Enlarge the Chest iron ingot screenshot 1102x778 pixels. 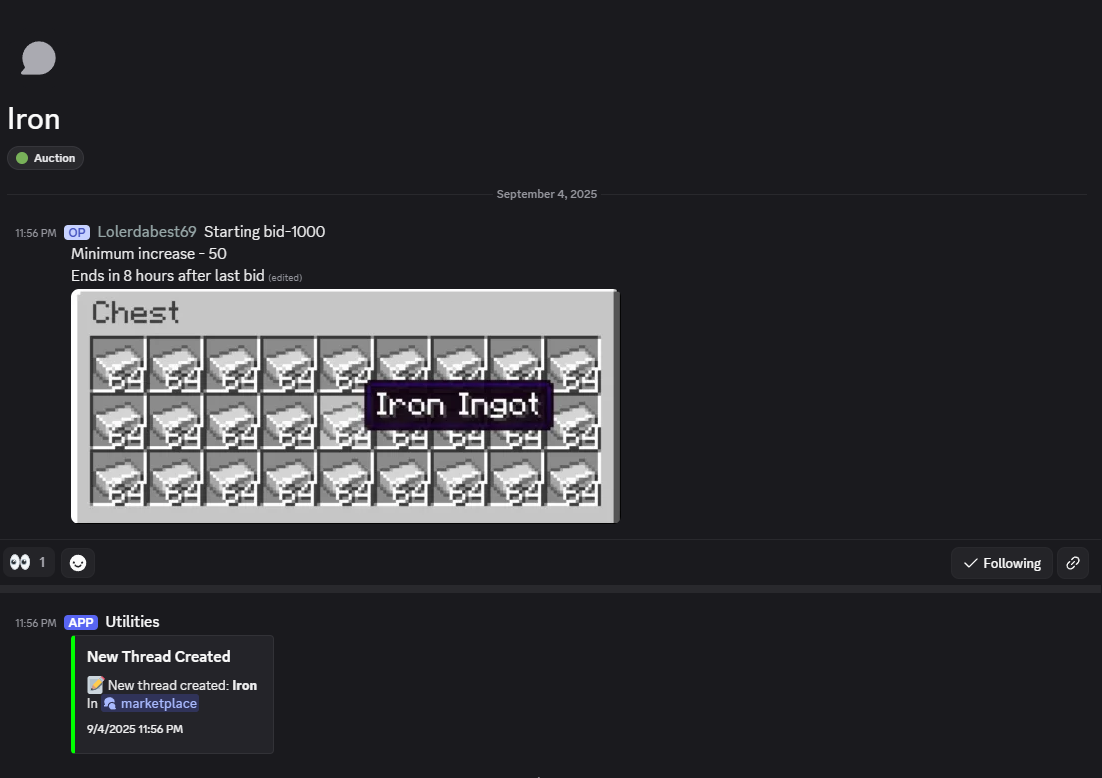tap(345, 406)
